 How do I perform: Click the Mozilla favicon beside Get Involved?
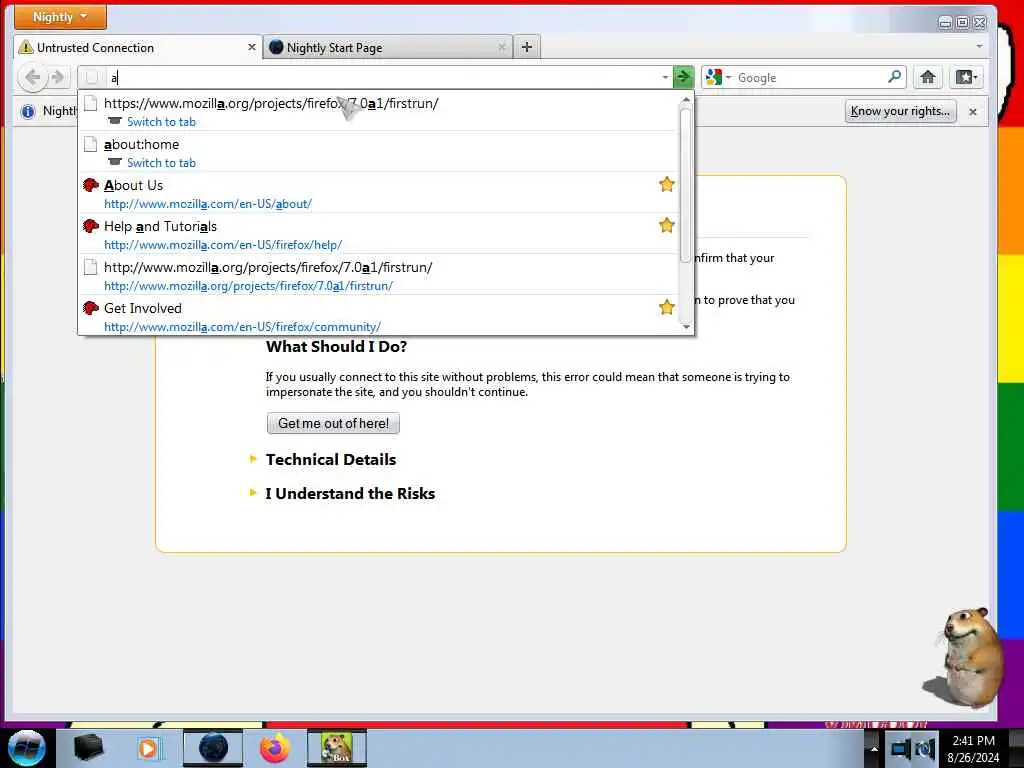coord(91,308)
